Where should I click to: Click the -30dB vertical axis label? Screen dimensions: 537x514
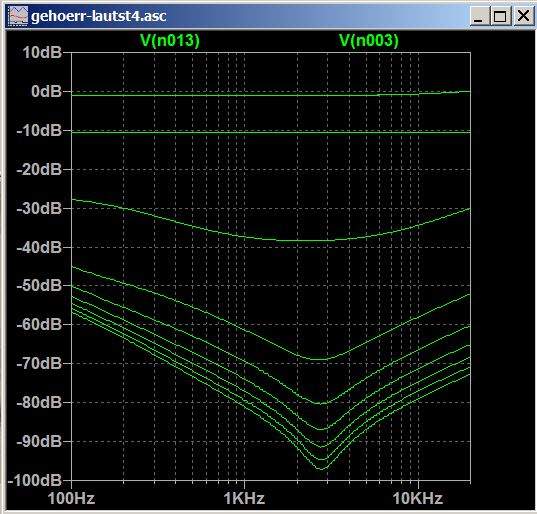pos(39,208)
